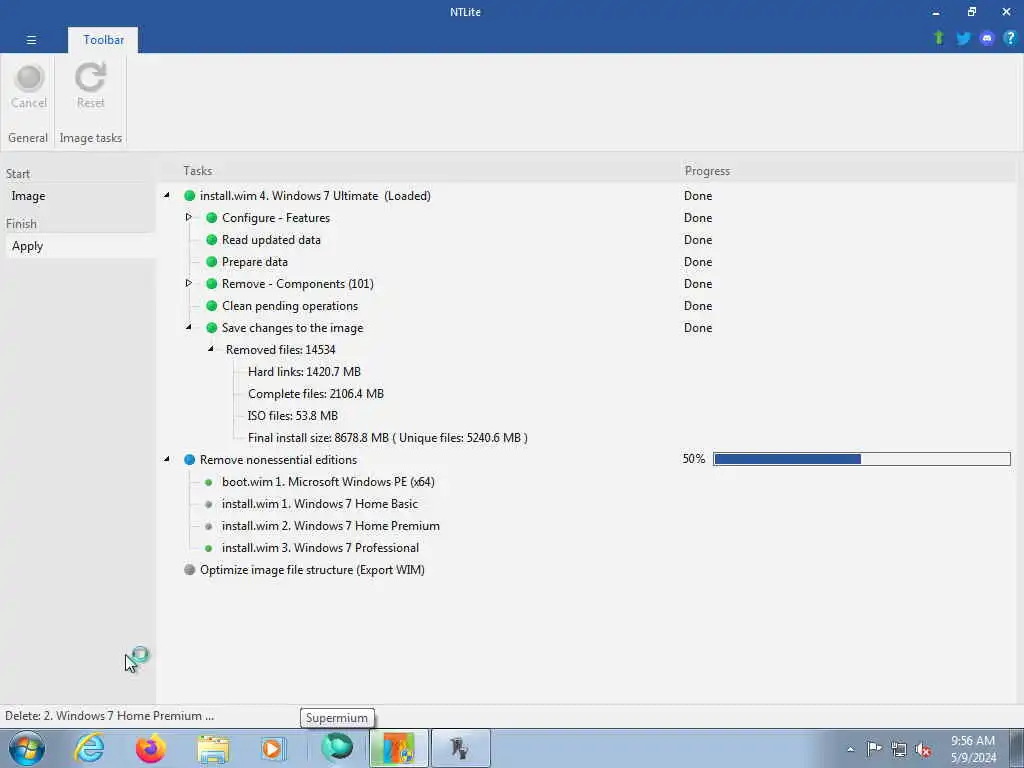Screen dimensions: 1024x768
Task: Select the Hard links: 1420.7 MB row
Action: 304,372
